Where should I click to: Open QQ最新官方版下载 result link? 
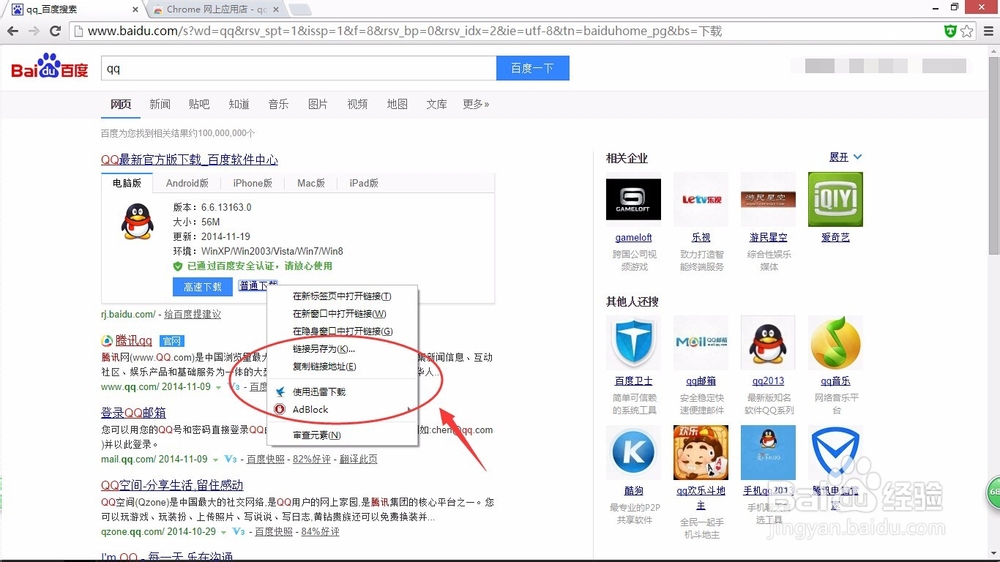189,159
